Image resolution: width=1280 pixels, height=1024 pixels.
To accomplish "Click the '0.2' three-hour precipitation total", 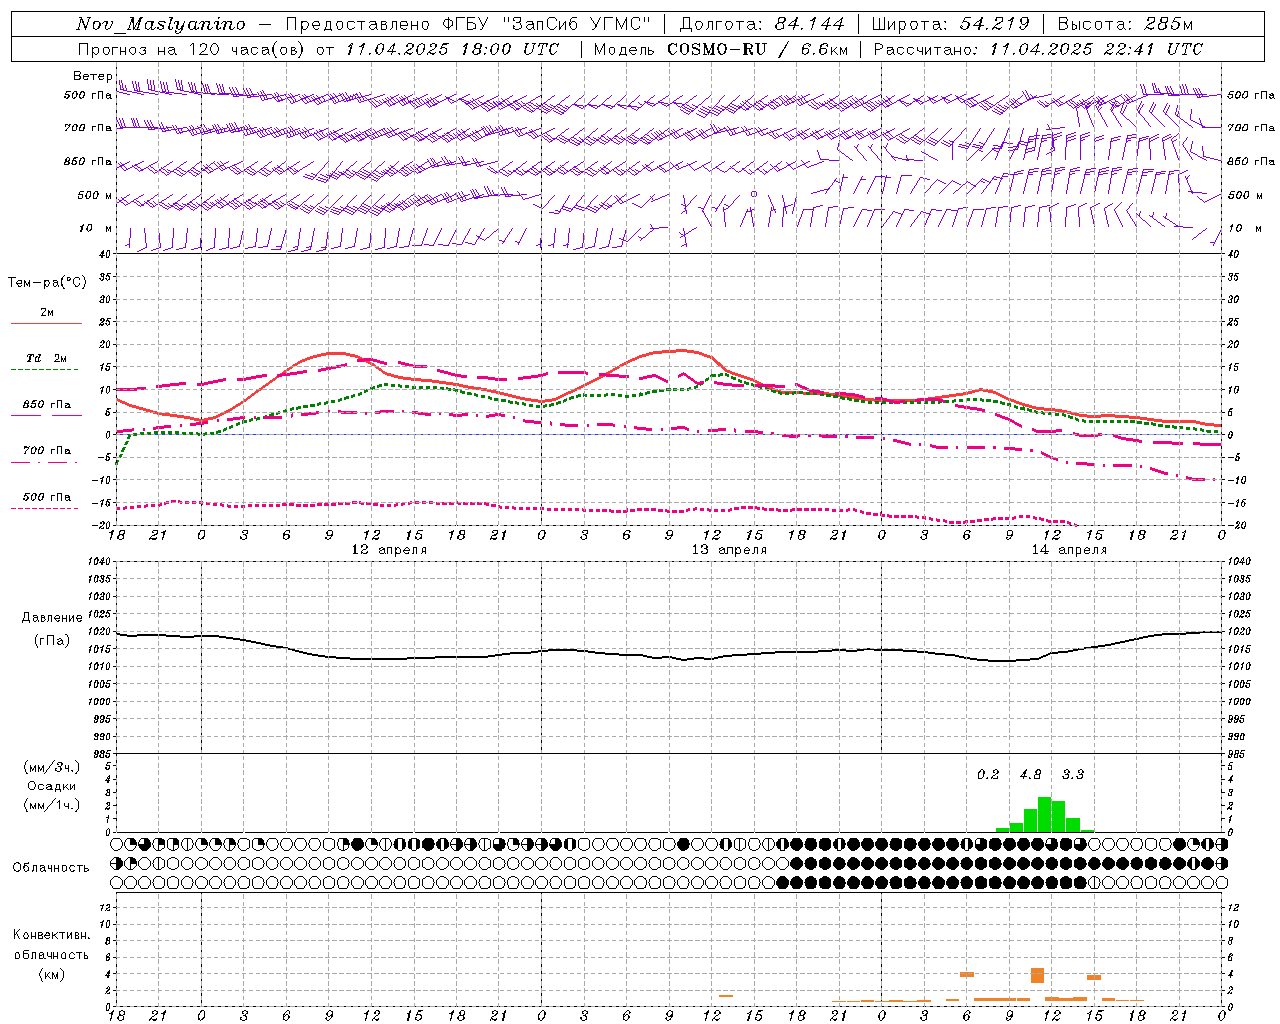I will pos(988,775).
